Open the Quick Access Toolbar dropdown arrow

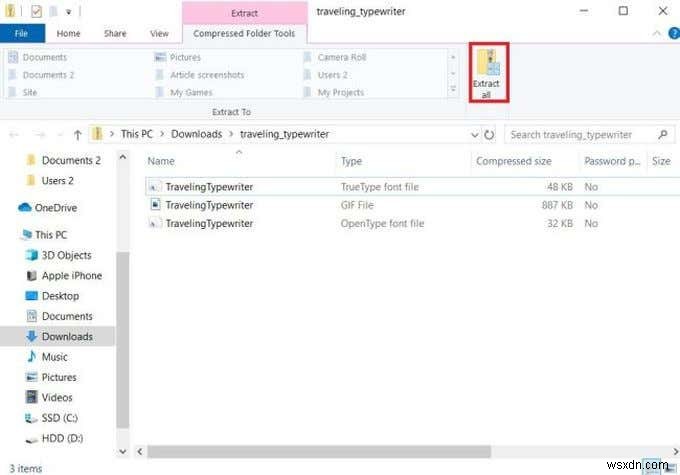point(68,12)
